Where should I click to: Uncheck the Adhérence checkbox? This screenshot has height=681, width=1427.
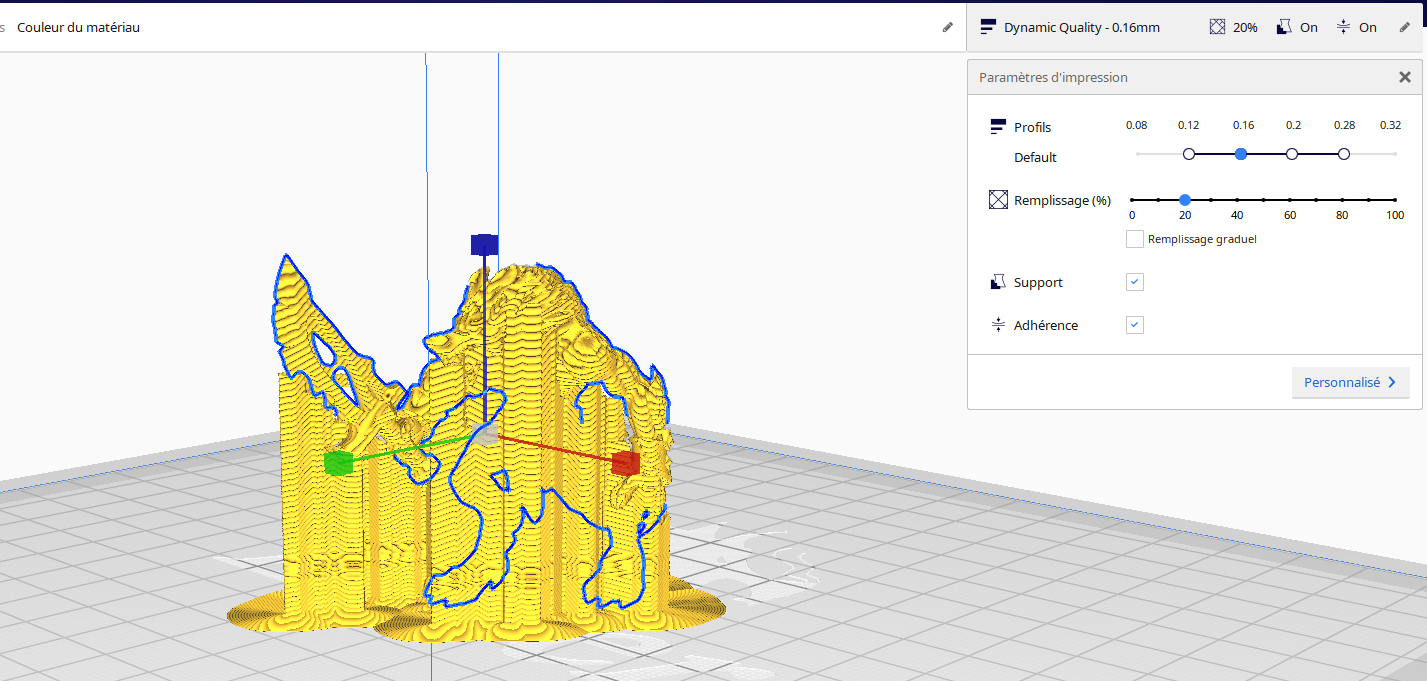1135,325
